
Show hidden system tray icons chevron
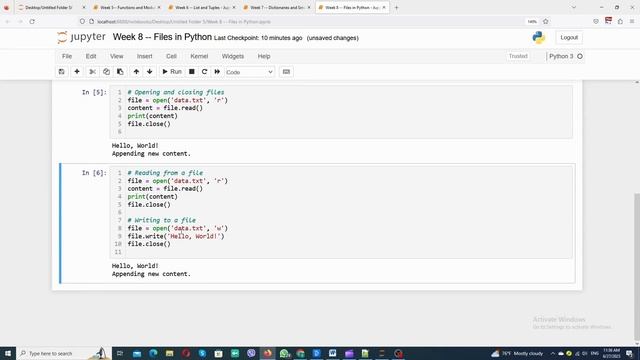pyautogui.click(x=553, y=353)
